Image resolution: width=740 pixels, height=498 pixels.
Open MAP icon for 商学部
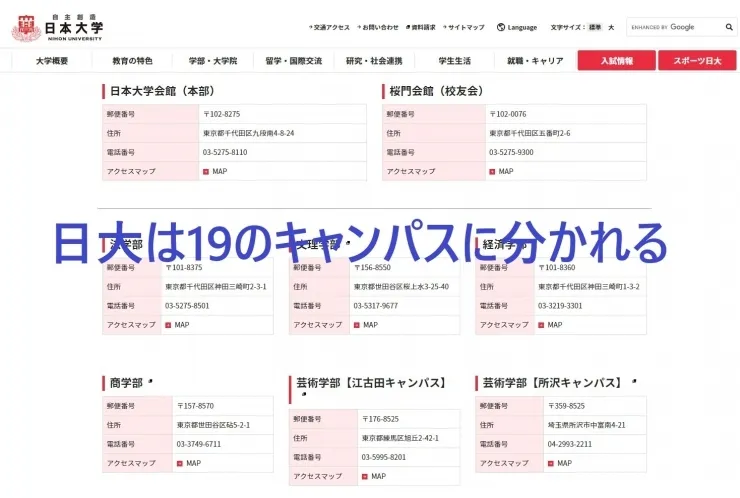click(x=180, y=464)
